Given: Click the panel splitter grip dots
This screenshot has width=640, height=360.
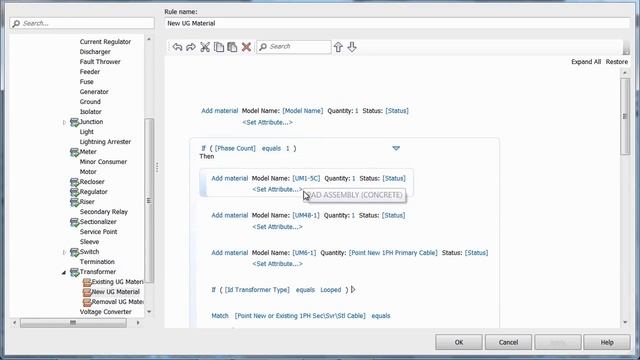Looking at the screenshot, I should (x=157, y=167).
